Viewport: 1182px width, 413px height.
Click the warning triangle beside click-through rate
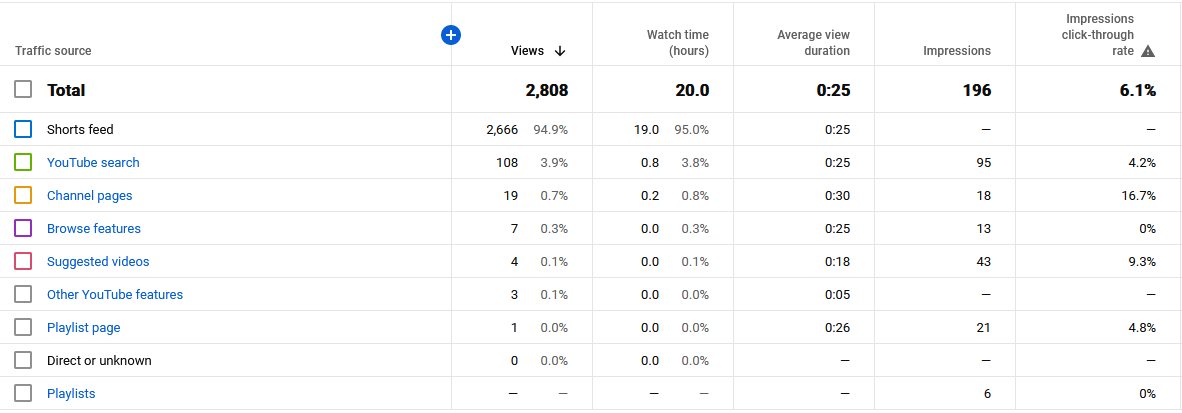click(1148, 51)
